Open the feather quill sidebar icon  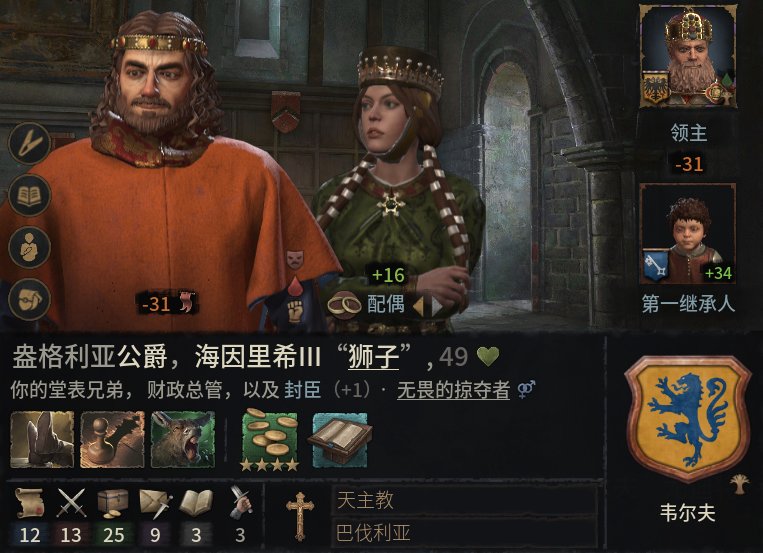point(29,143)
